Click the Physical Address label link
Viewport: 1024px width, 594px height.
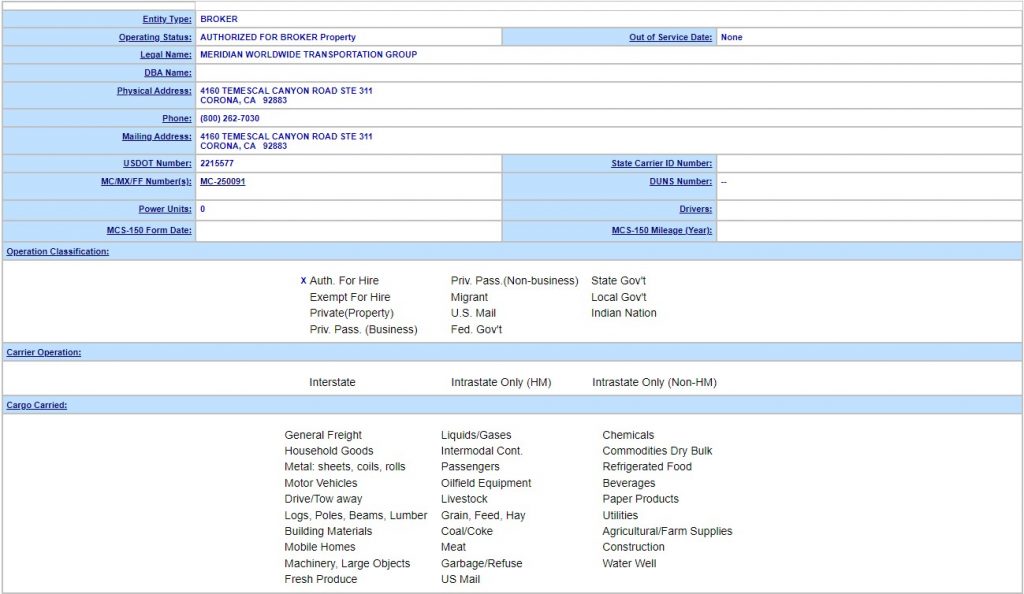pyautogui.click(x=153, y=91)
